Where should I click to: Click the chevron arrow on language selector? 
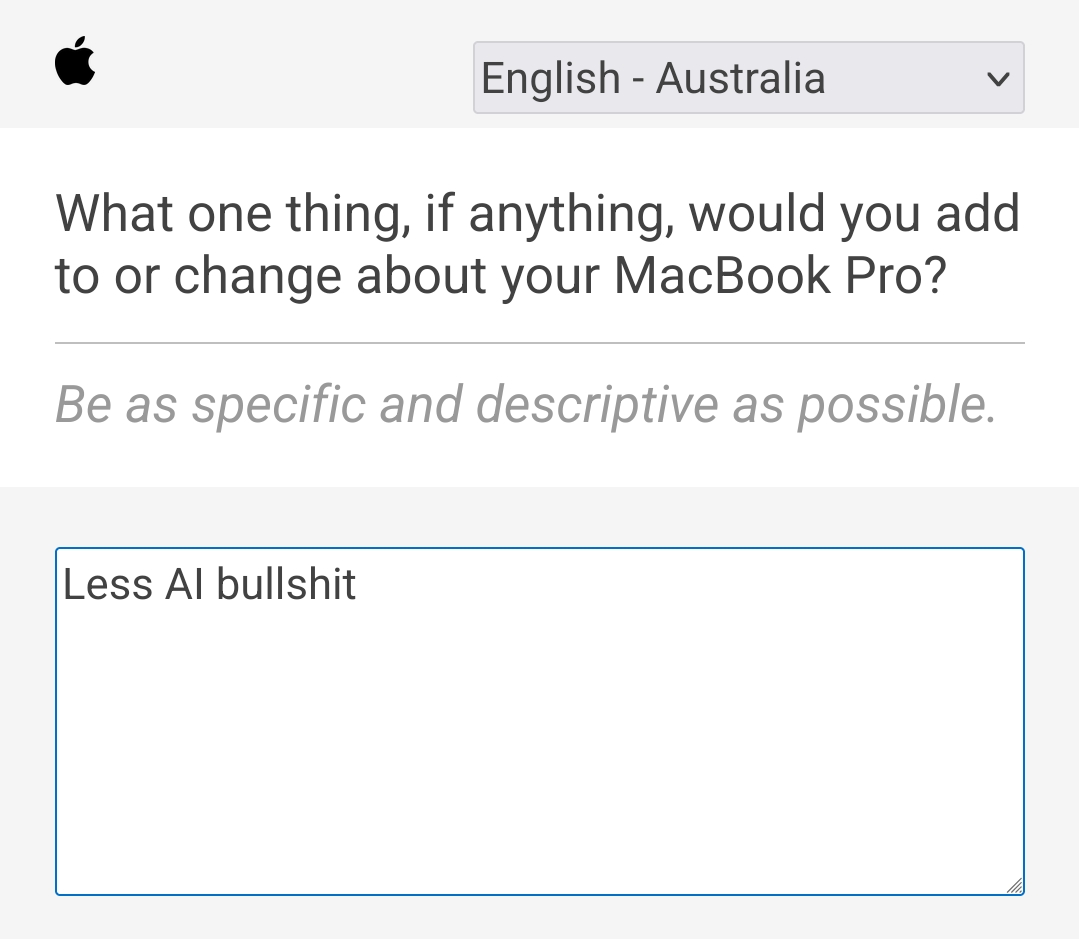(998, 79)
